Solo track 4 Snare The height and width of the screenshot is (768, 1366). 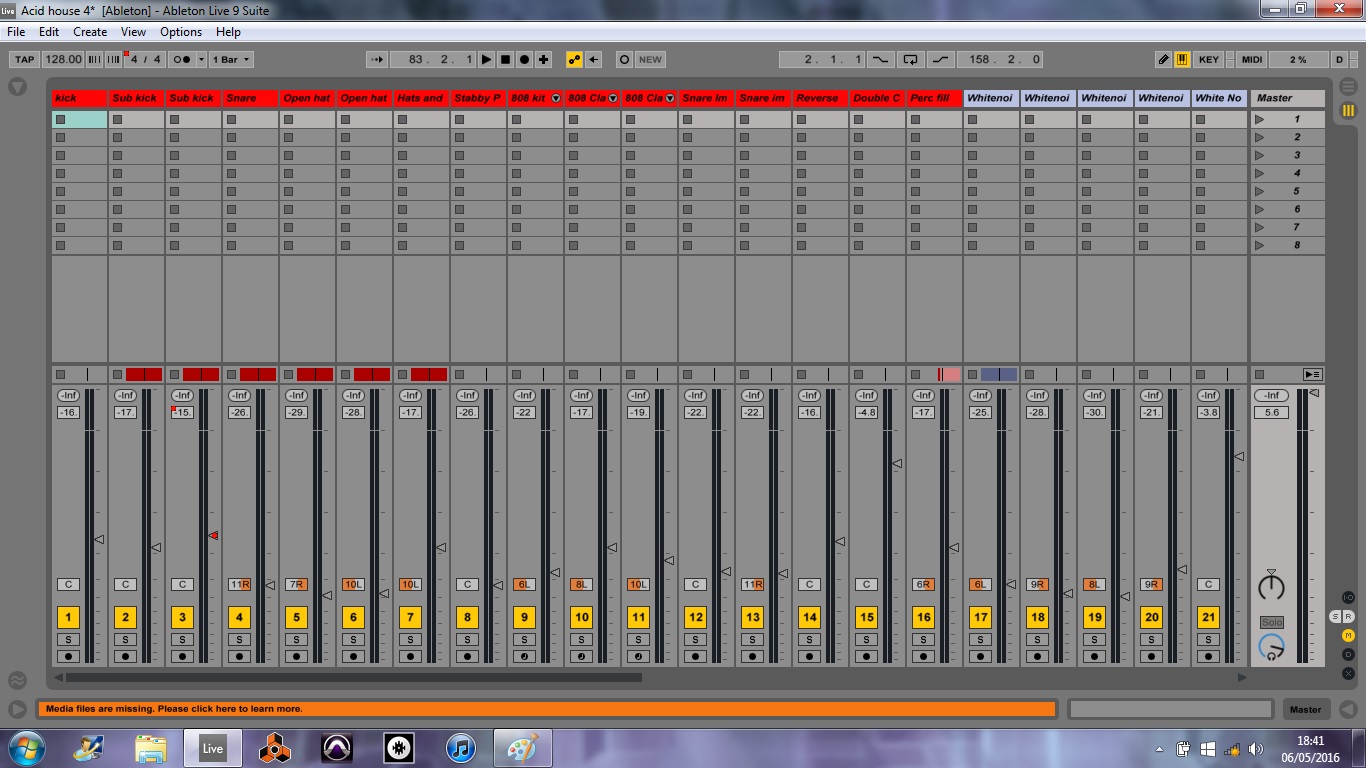(x=239, y=639)
